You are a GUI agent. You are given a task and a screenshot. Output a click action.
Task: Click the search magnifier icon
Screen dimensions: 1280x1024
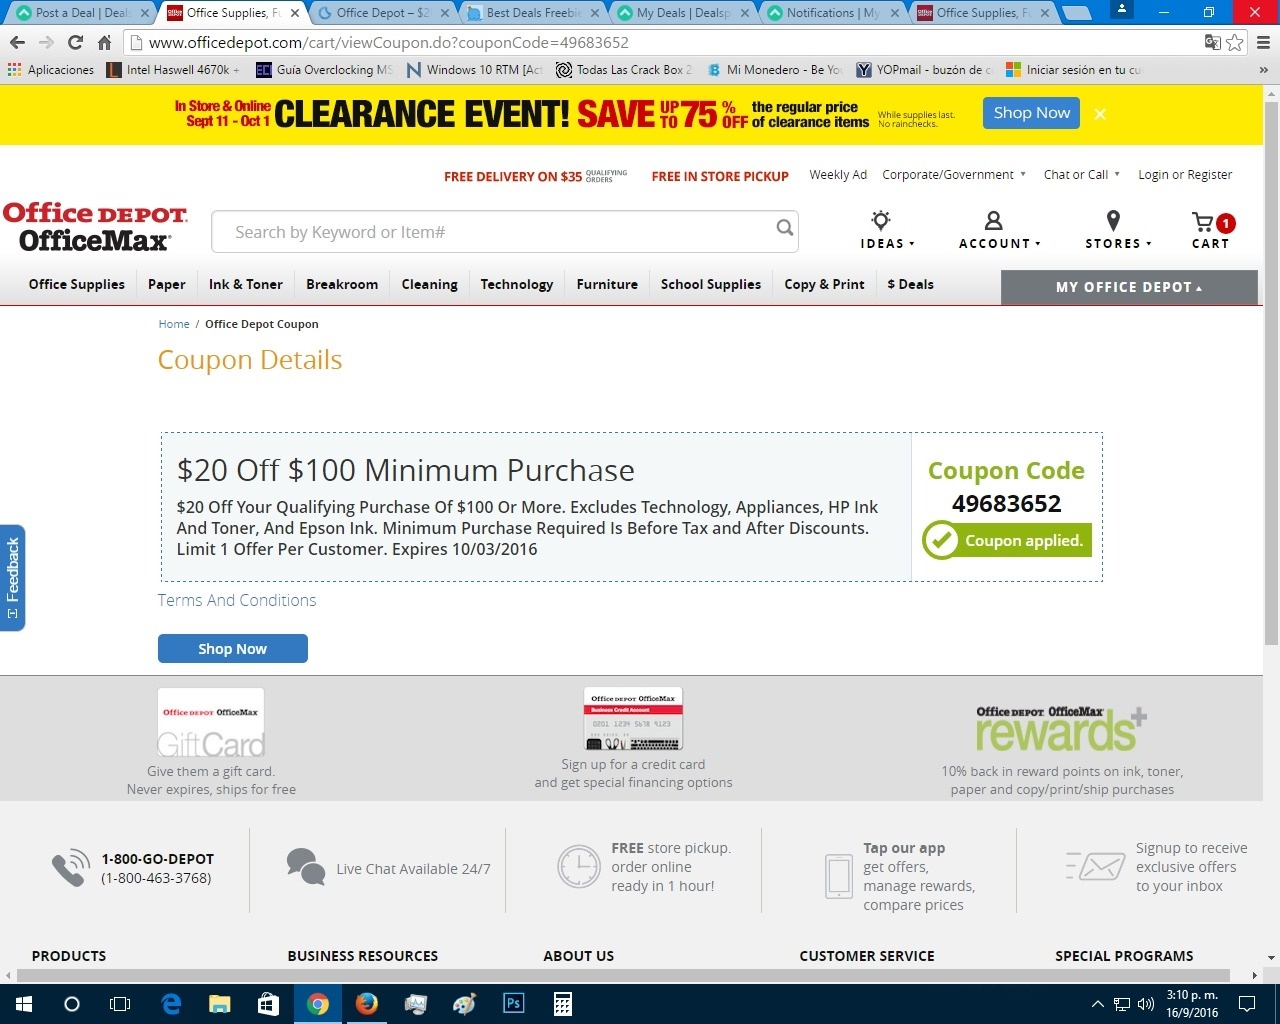point(785,228)
